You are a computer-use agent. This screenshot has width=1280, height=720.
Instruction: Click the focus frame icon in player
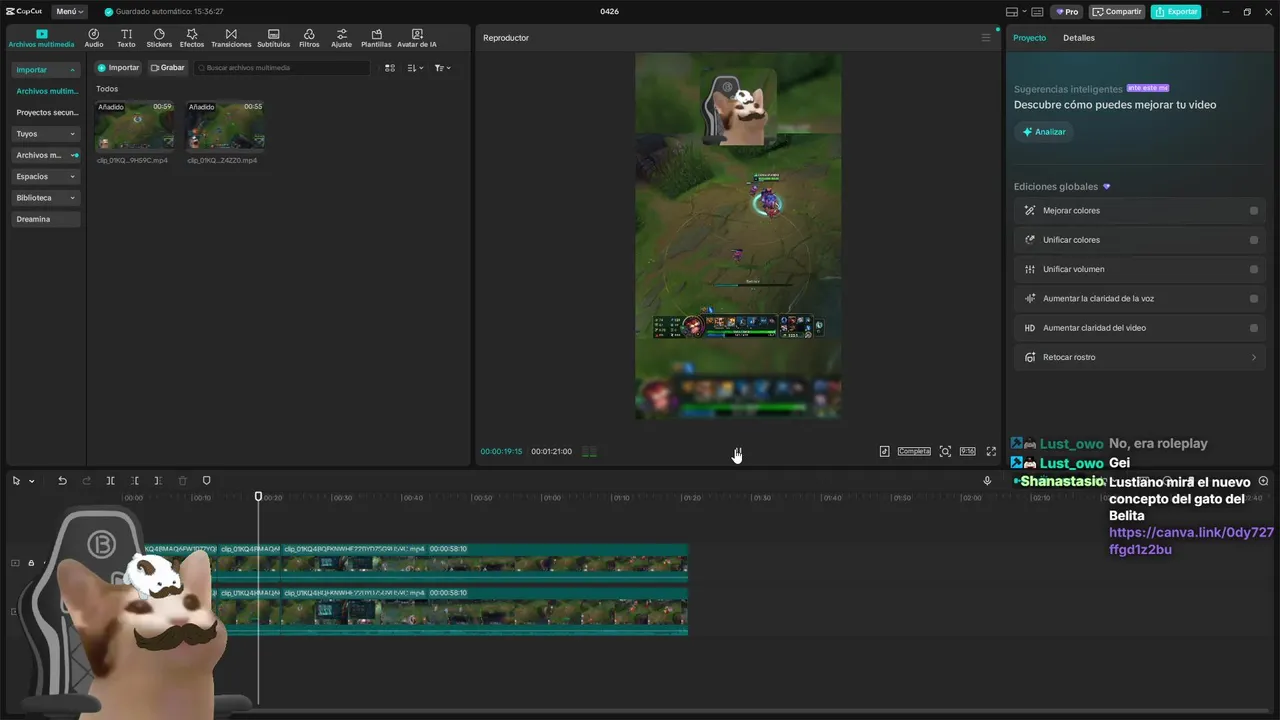(945, 451)
